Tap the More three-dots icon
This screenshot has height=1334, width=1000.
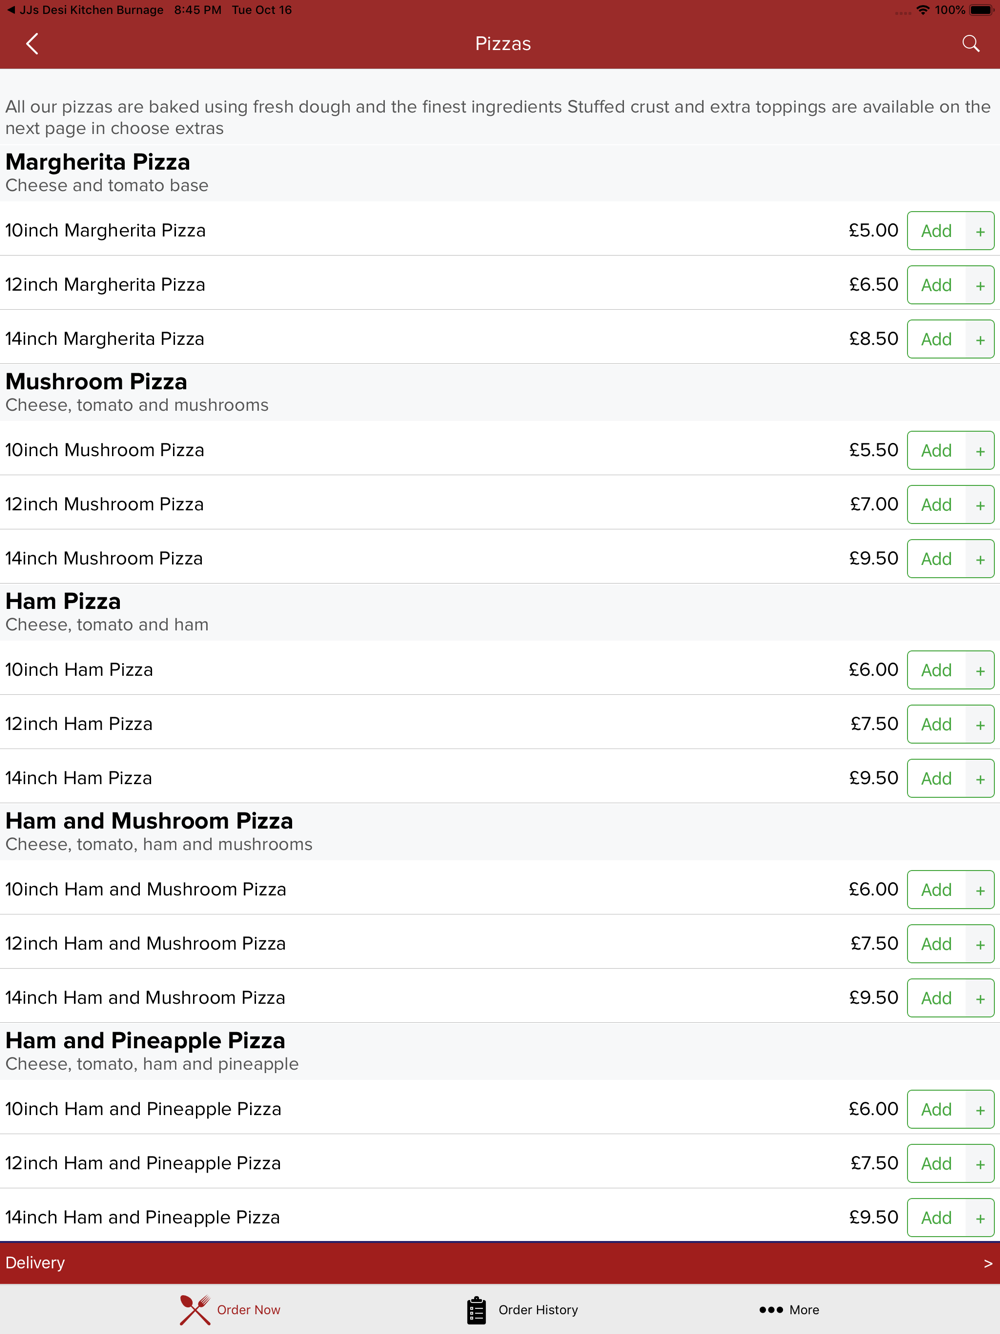[771, 1310]
